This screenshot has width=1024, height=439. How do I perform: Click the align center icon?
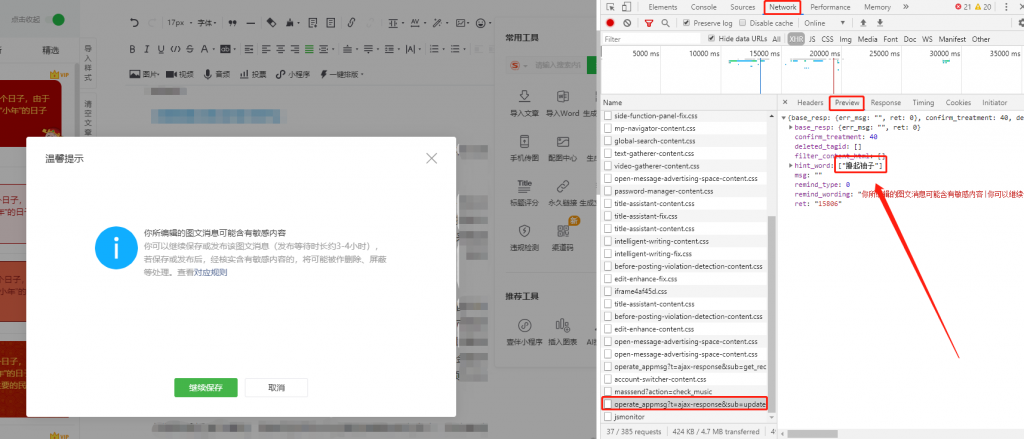tap(280, 49)
